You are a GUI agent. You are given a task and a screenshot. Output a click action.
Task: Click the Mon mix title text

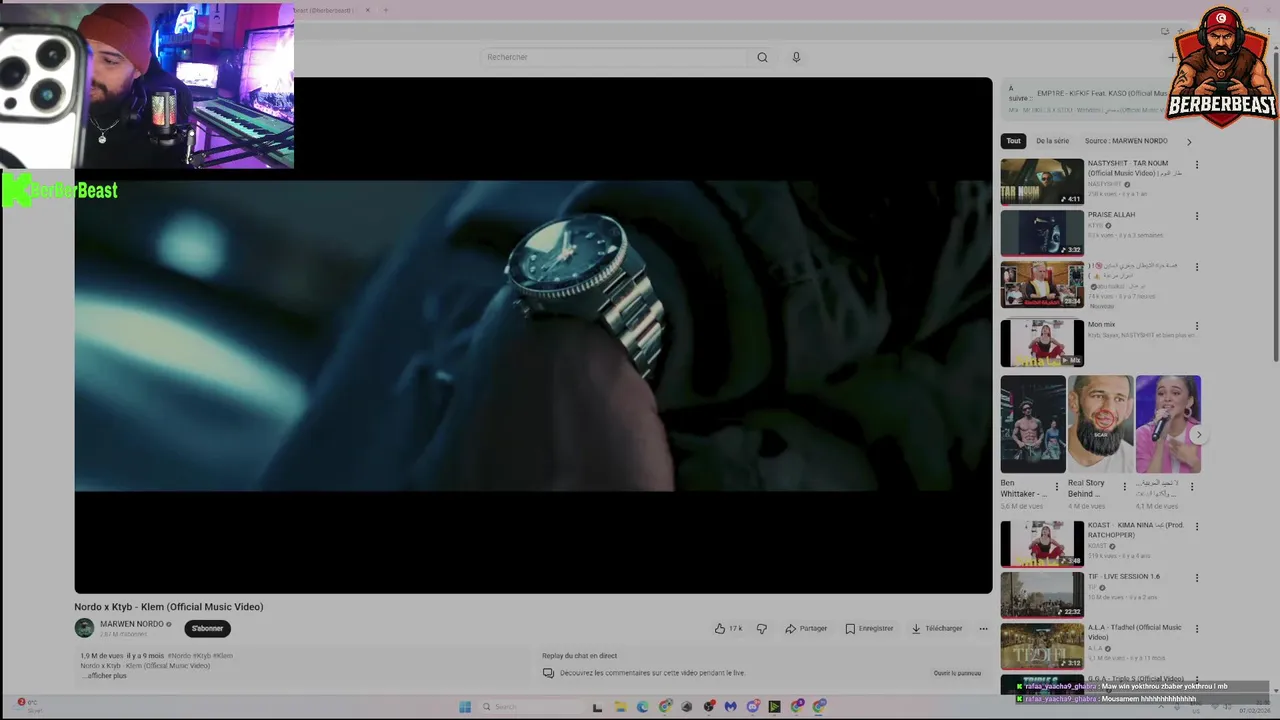click(x=1101, y=325)
